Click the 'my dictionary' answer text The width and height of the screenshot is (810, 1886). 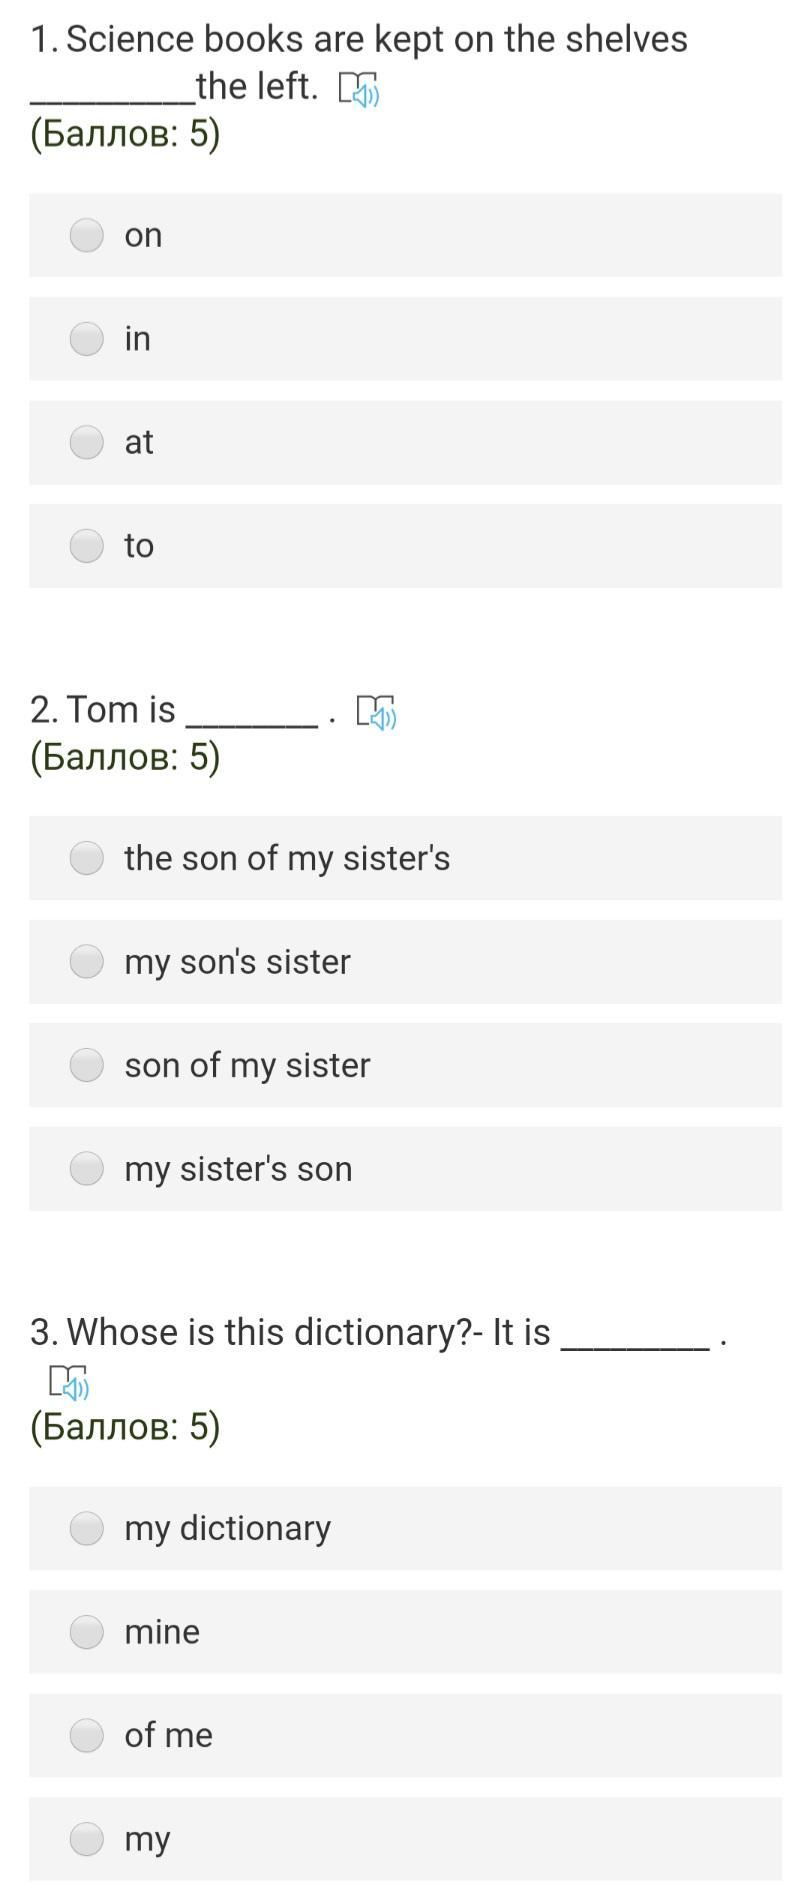[x=227, y=1528]
